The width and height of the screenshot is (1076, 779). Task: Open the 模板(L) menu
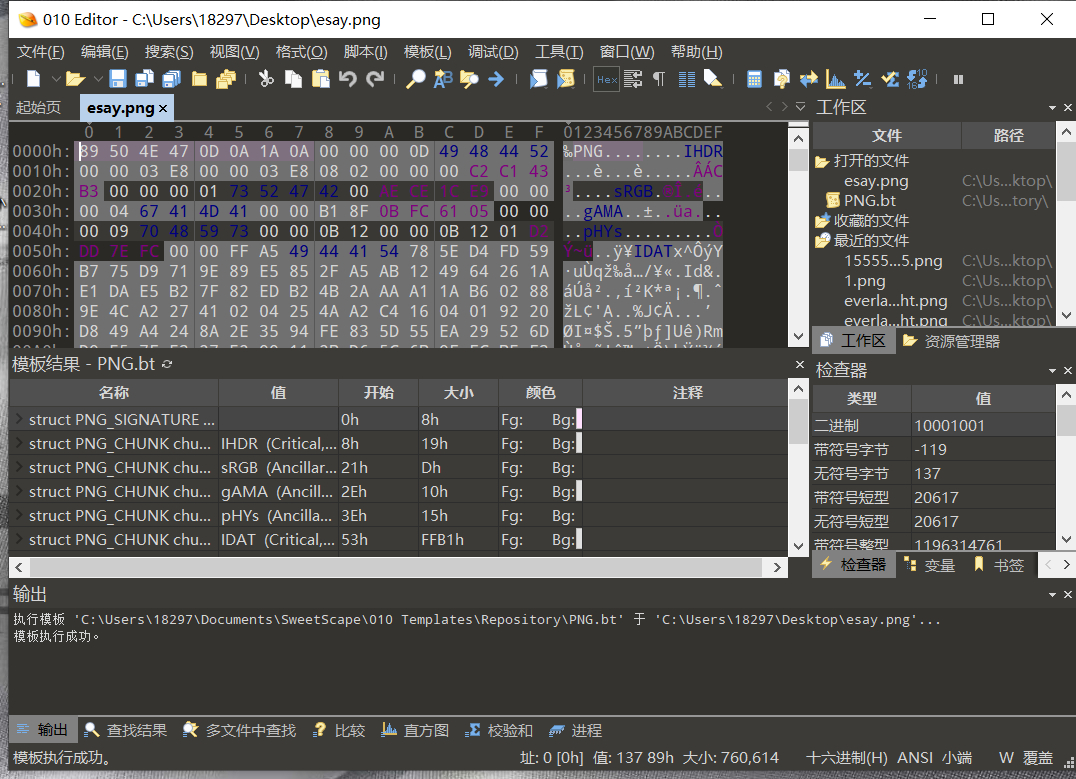(x=428, y=51)
